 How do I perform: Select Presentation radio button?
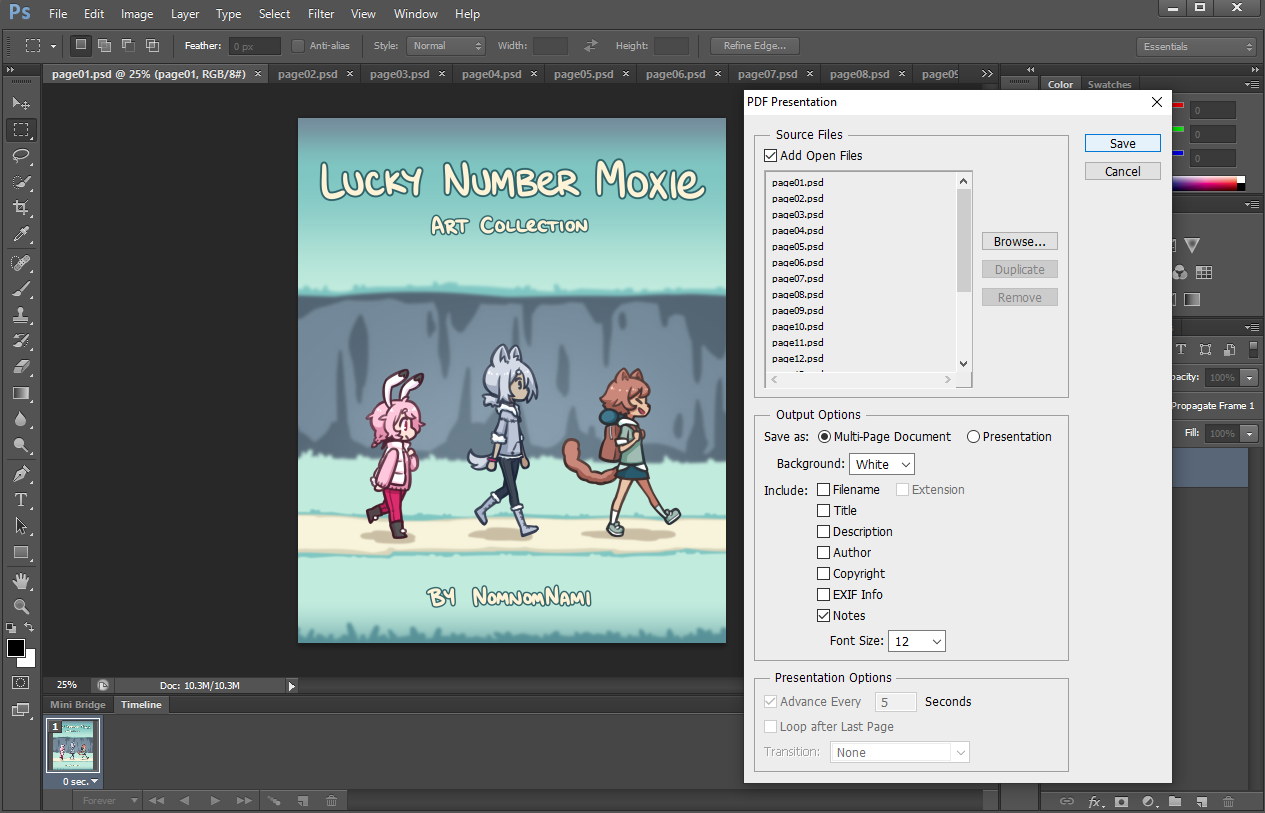coord(973,436)
